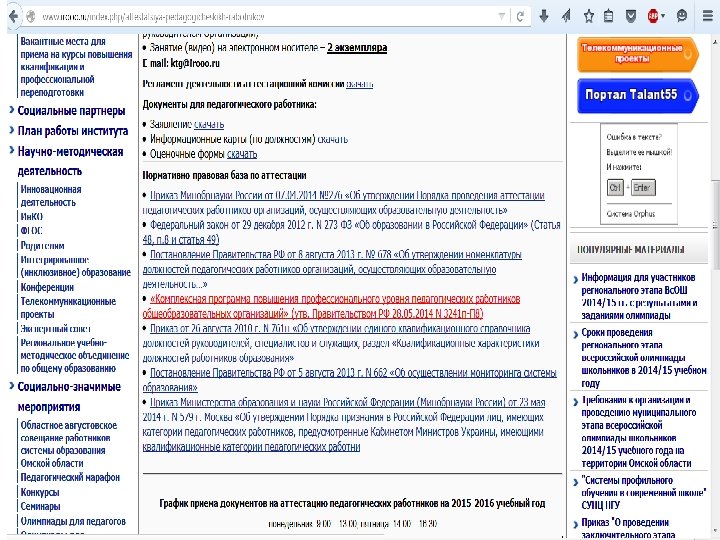Open the Downloads arrow icon
720x540 pixels.
(x=544, y=17)
